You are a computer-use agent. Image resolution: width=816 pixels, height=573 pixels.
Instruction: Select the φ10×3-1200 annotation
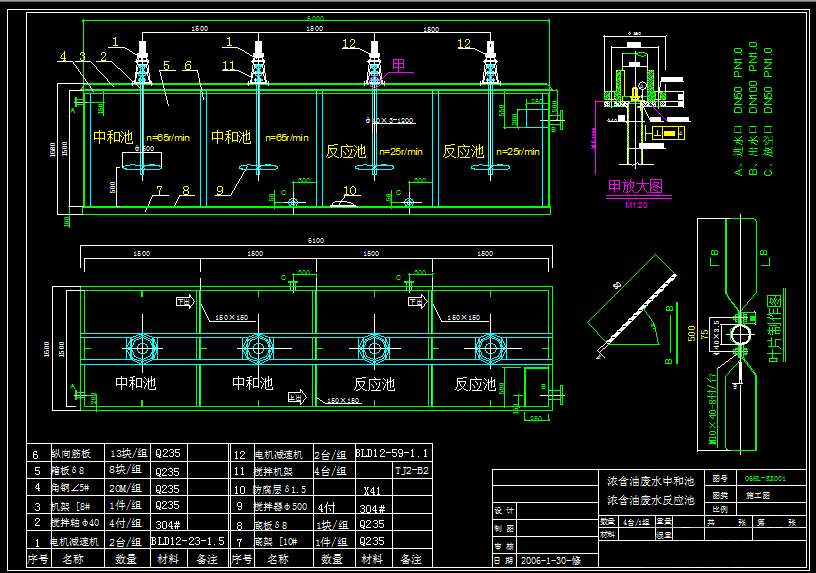point(389,120)
